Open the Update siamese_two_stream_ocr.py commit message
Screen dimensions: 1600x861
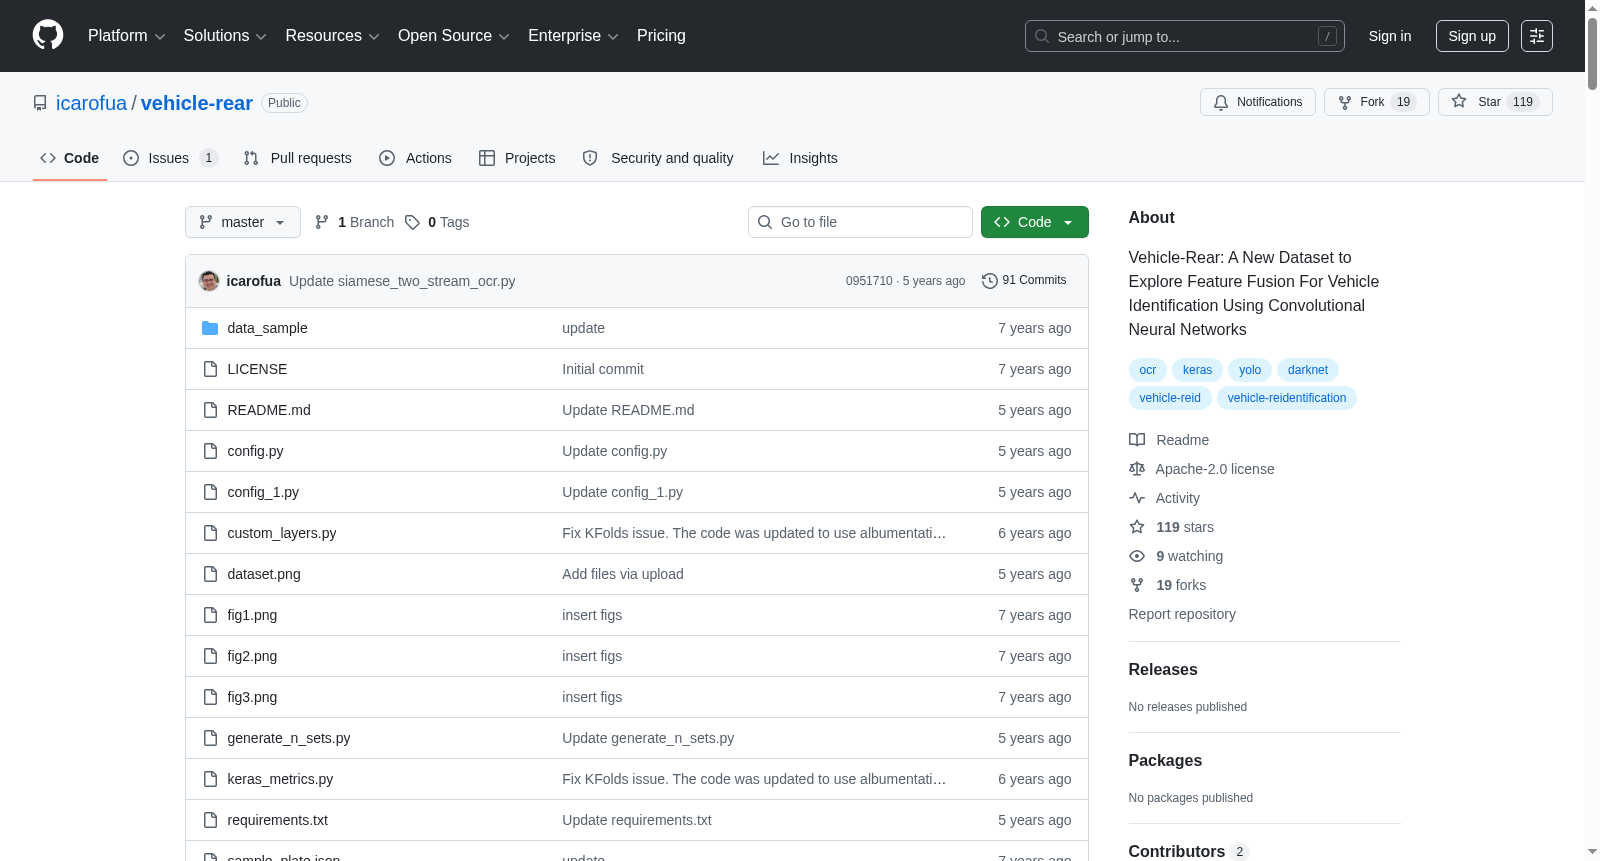click(x=402, y=281)
